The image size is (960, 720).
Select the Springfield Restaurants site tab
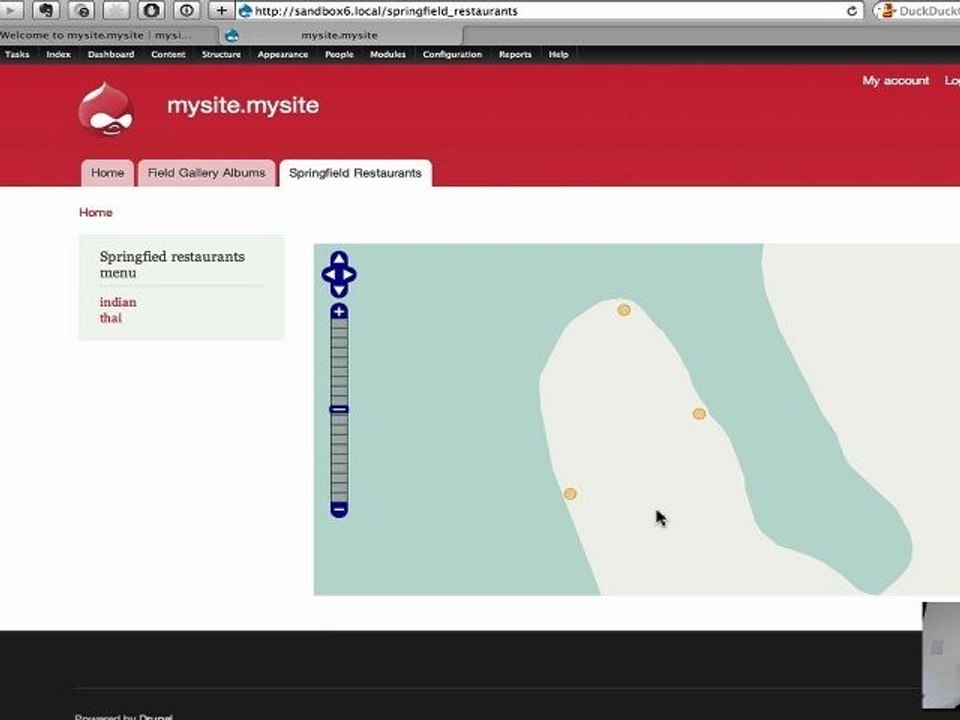coord(355,173)
